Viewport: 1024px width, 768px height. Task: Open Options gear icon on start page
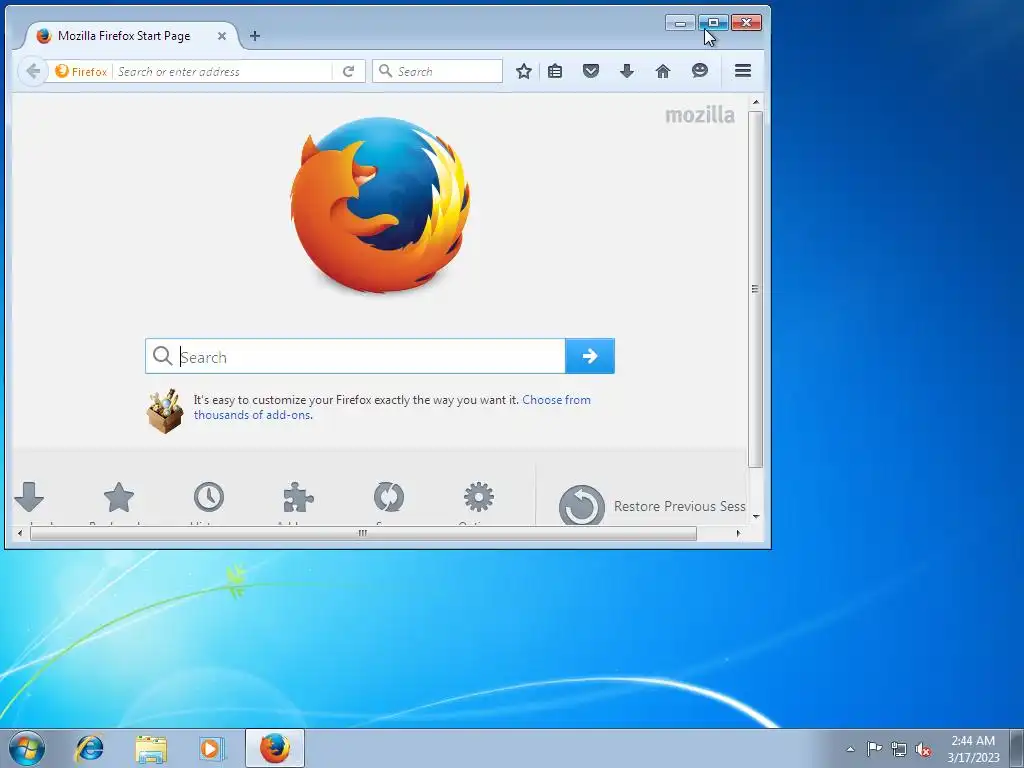click(479, 498)
